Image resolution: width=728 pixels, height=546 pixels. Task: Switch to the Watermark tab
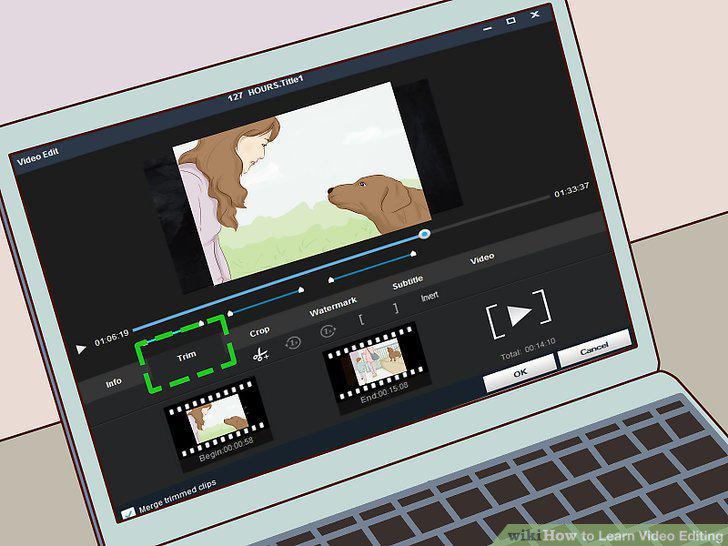click(333, 306)
